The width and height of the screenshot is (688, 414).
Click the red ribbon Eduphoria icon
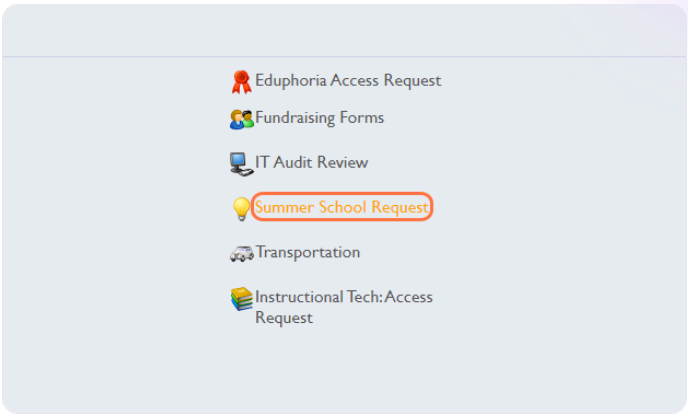coord(241,82)
